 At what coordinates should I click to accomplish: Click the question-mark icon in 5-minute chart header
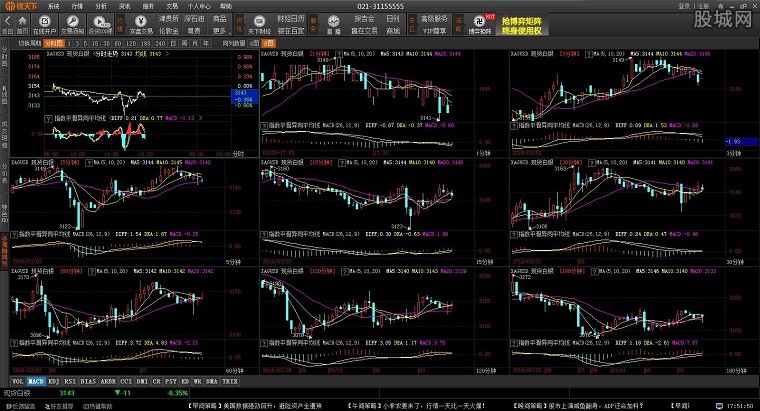pyautogui.click(x=89, y=163)
